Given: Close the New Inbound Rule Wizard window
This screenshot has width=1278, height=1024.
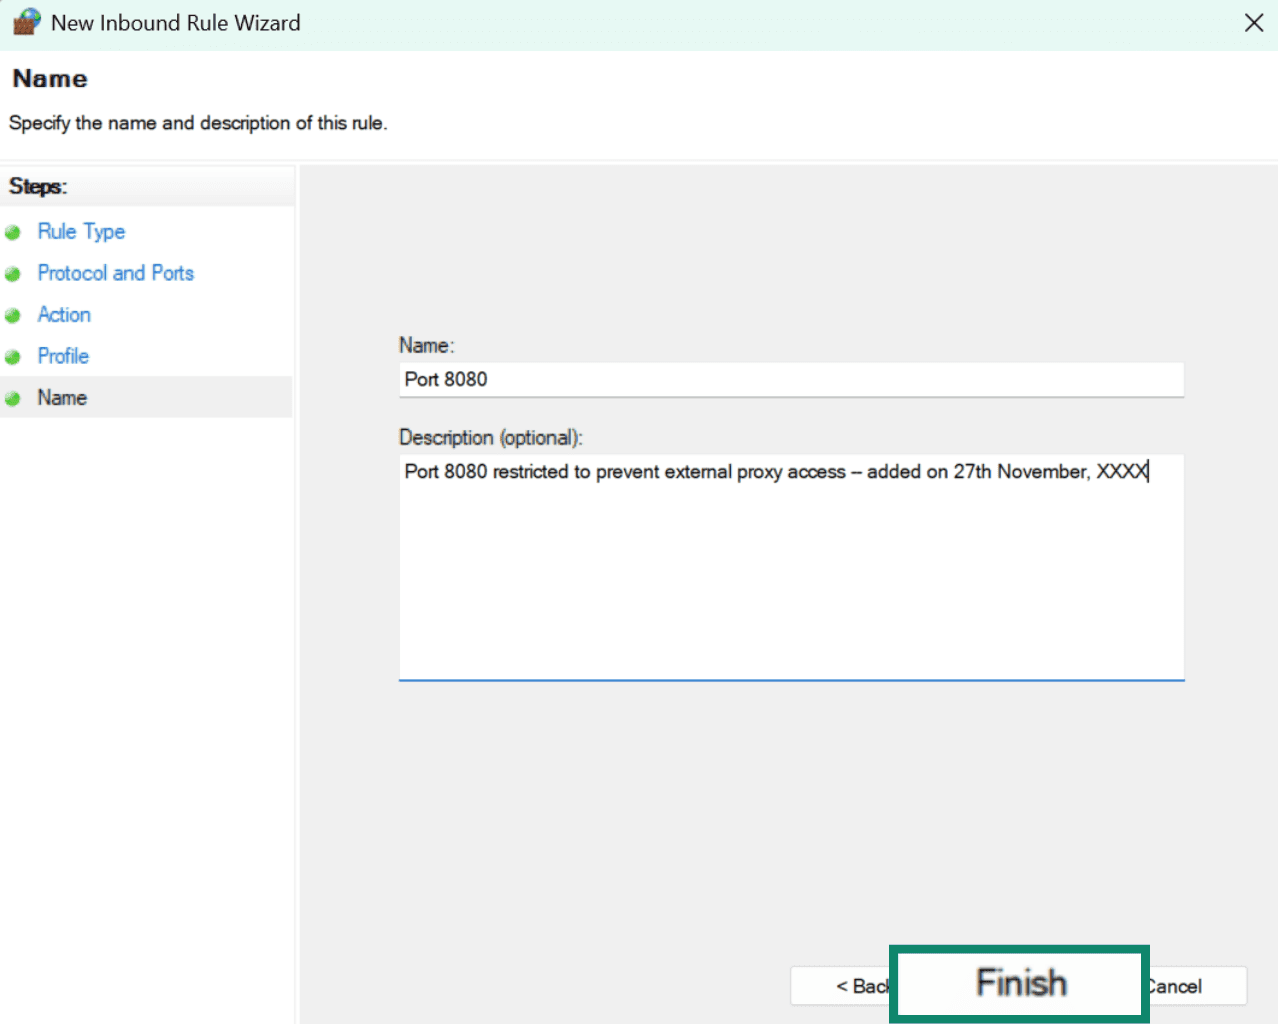Looking at the screenshot, I should (x=1253, y=22).
